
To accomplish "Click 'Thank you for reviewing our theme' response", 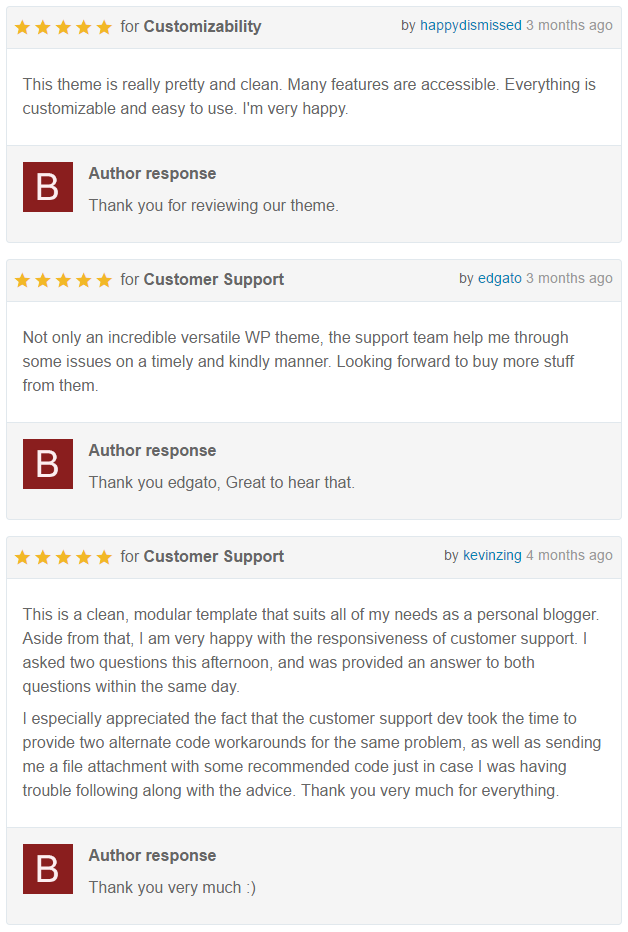I will pos(214,206).
